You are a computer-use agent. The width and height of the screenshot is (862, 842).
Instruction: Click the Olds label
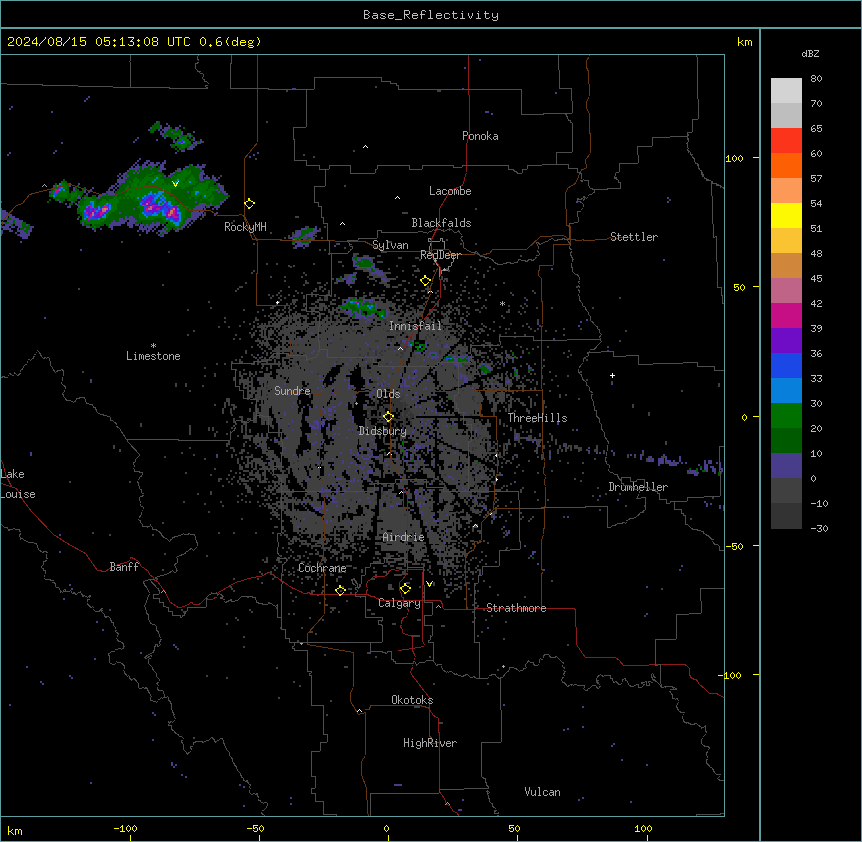click(388, 394)
